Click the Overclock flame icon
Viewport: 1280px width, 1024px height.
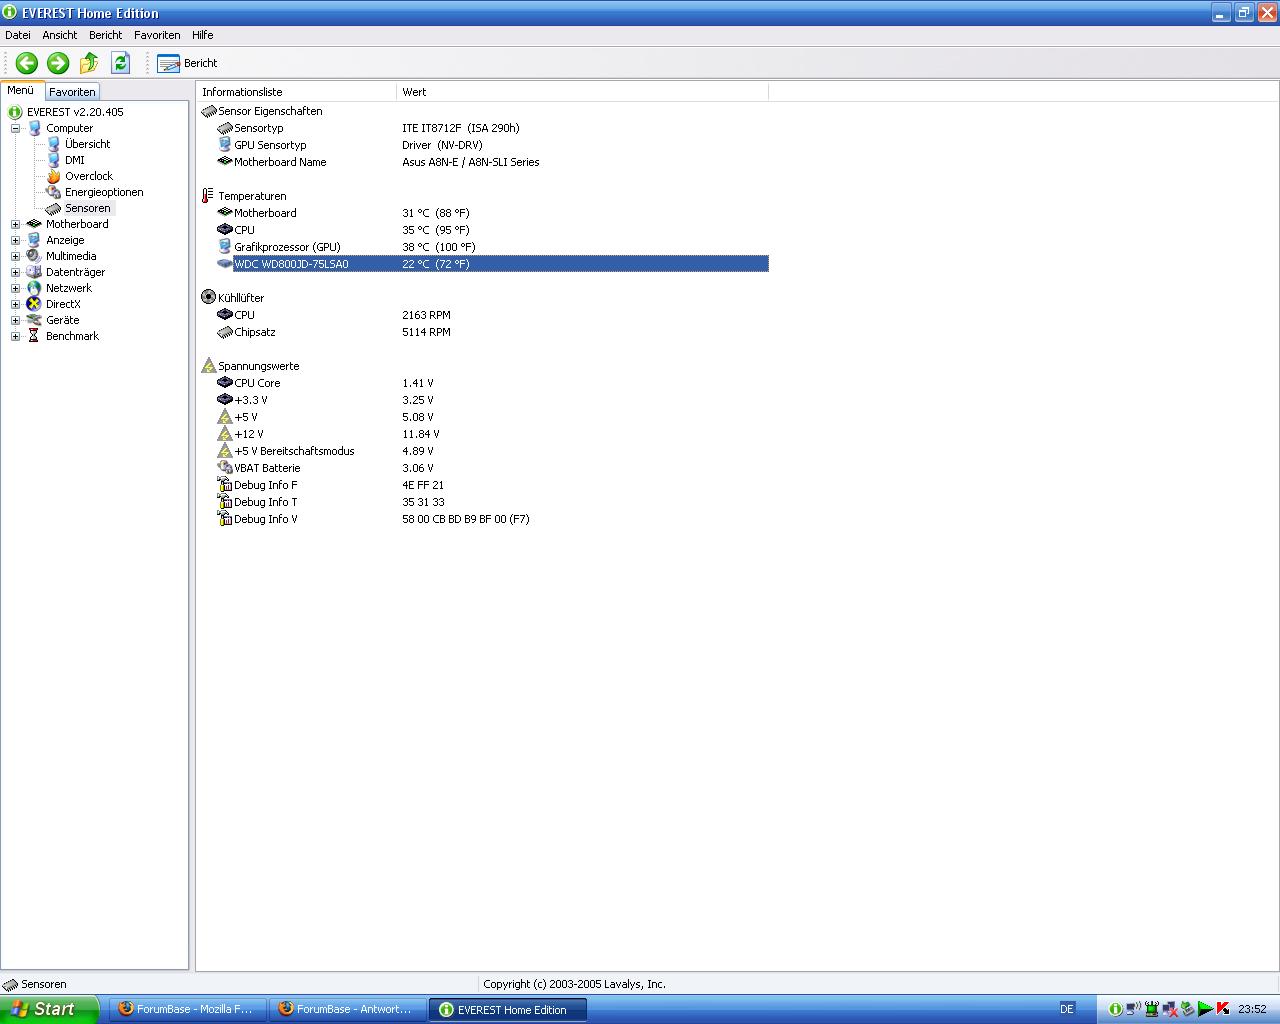coord(54,176)
